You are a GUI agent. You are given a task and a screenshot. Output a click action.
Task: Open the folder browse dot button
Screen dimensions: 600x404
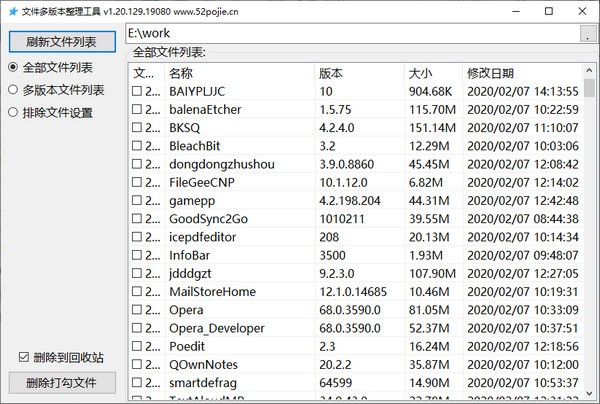[588, 33]
